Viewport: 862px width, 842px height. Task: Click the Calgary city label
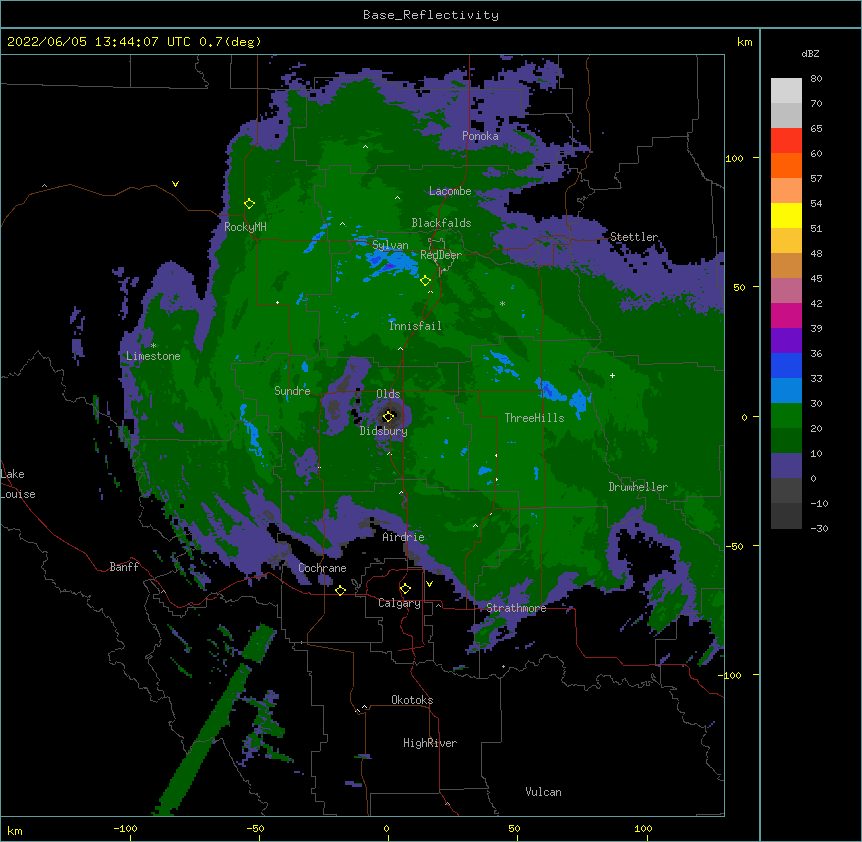[399, 603]
